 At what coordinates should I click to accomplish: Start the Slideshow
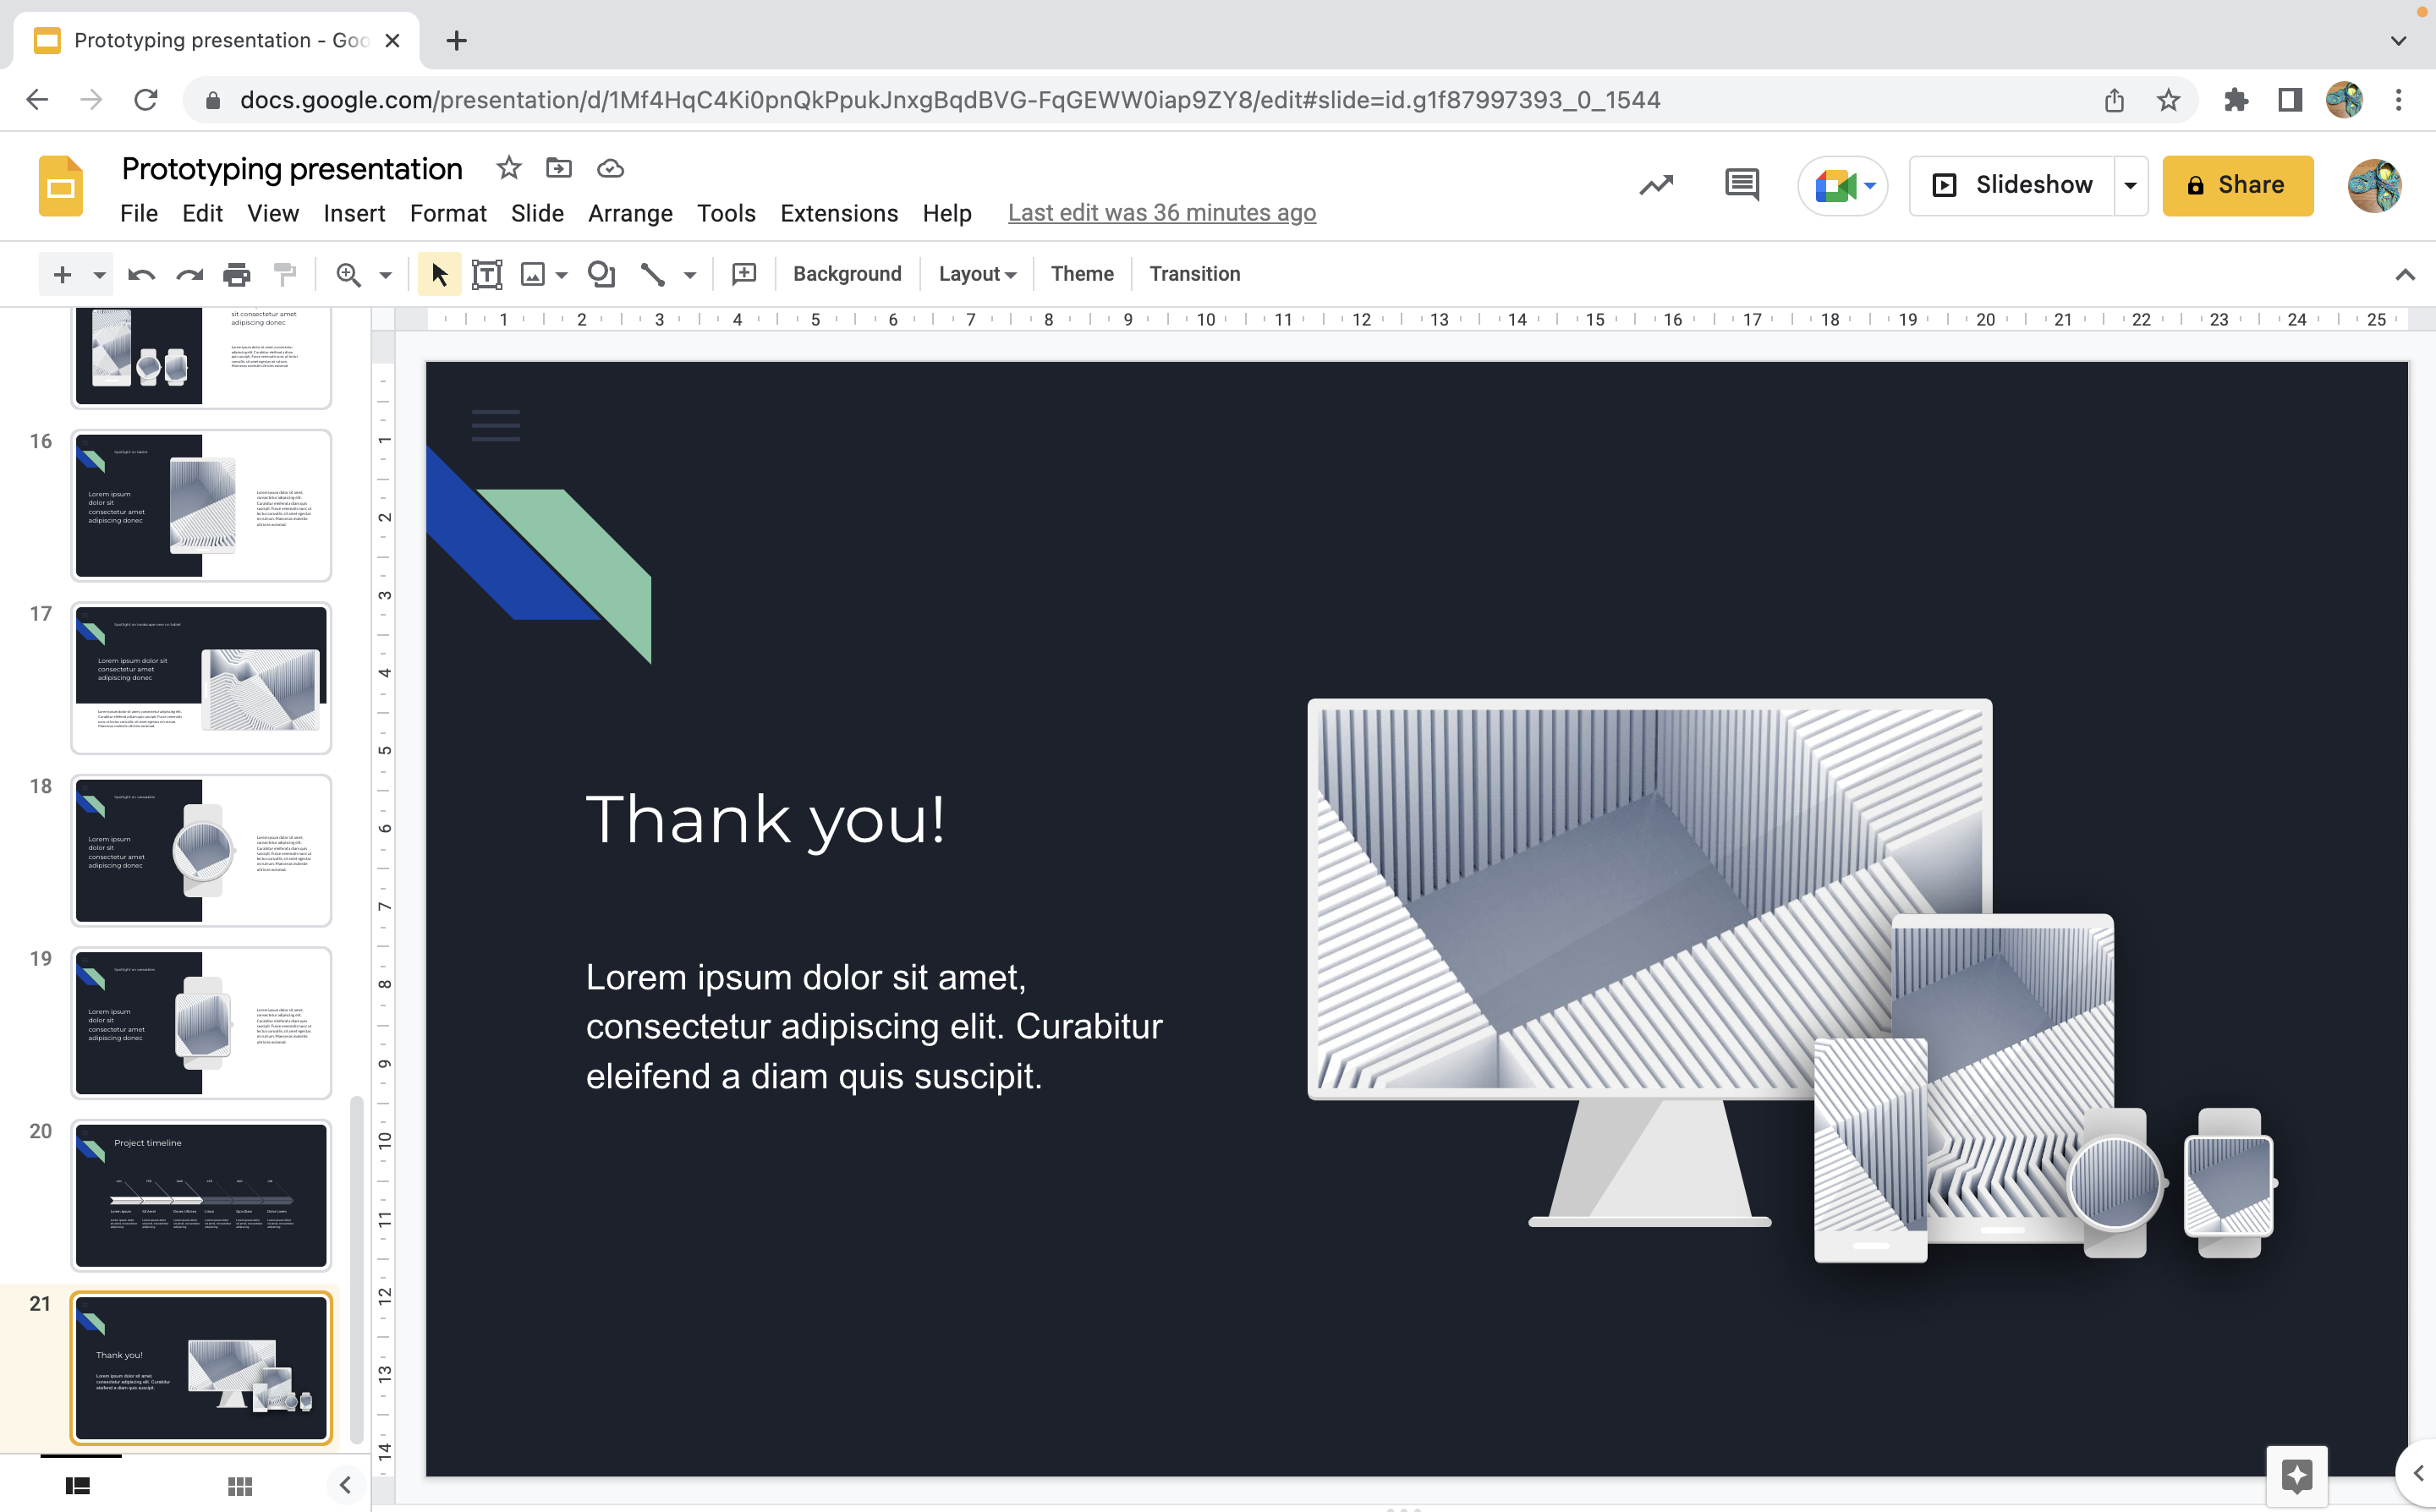click(x=2012, y=185)
